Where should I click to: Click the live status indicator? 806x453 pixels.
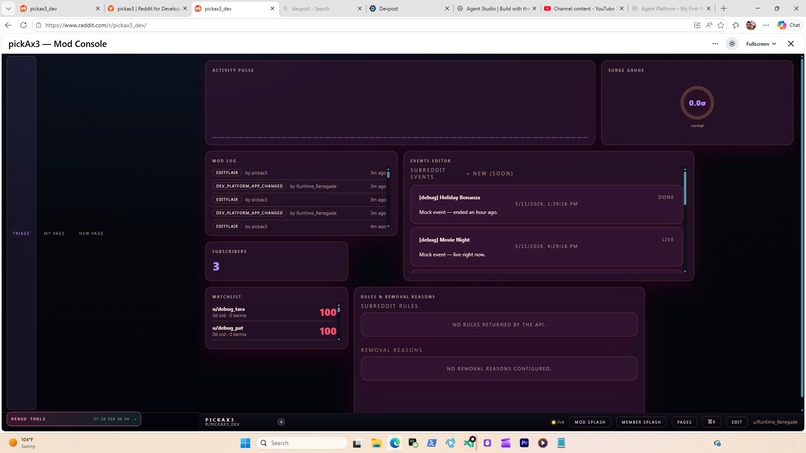pos(558,422)
